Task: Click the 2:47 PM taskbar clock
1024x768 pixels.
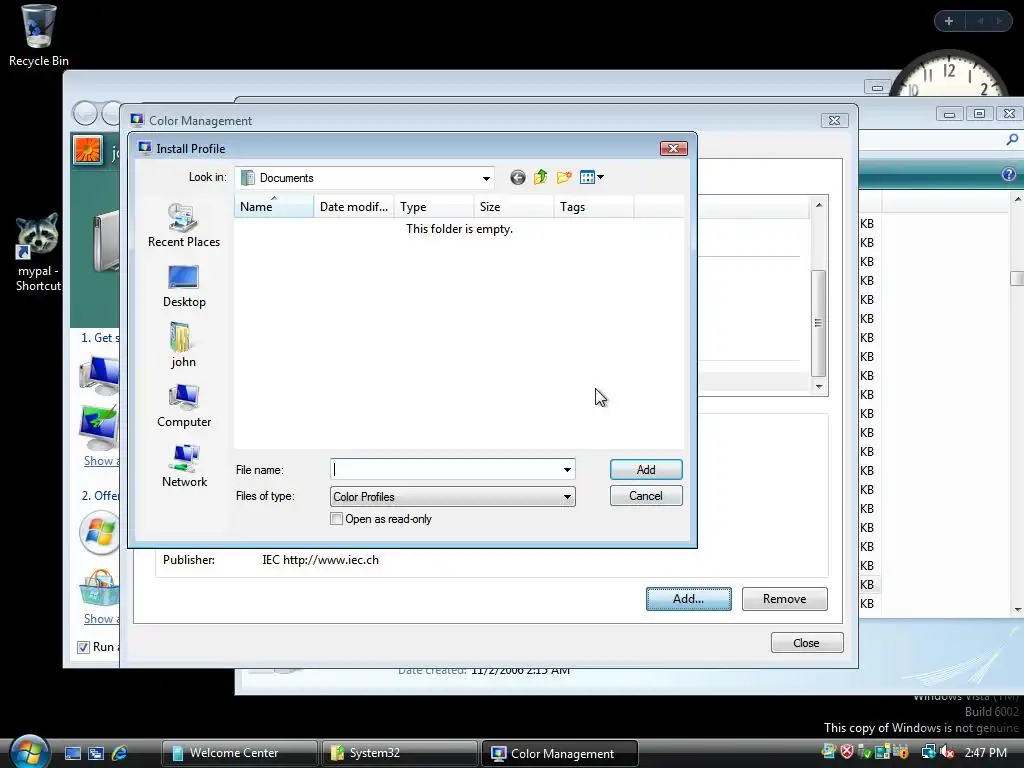Action: 985,753
